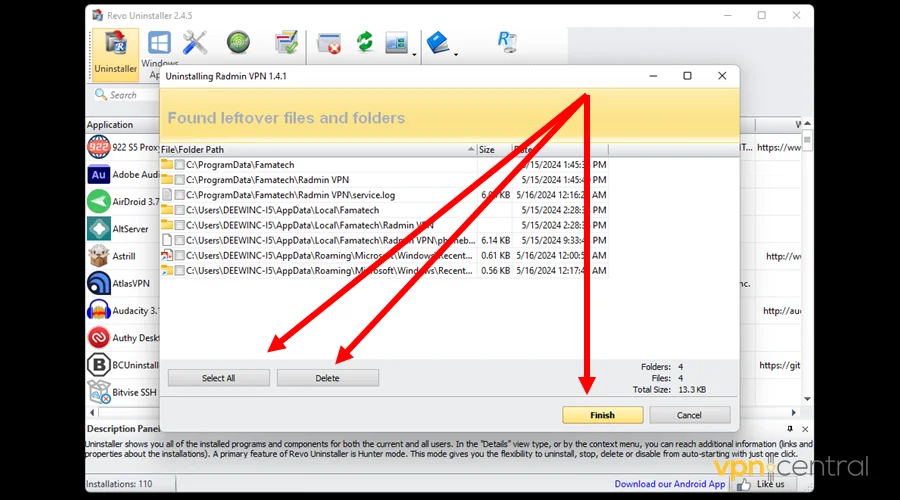
Task: Open the Help book dropdown arrow
Action: pos(456,55)
